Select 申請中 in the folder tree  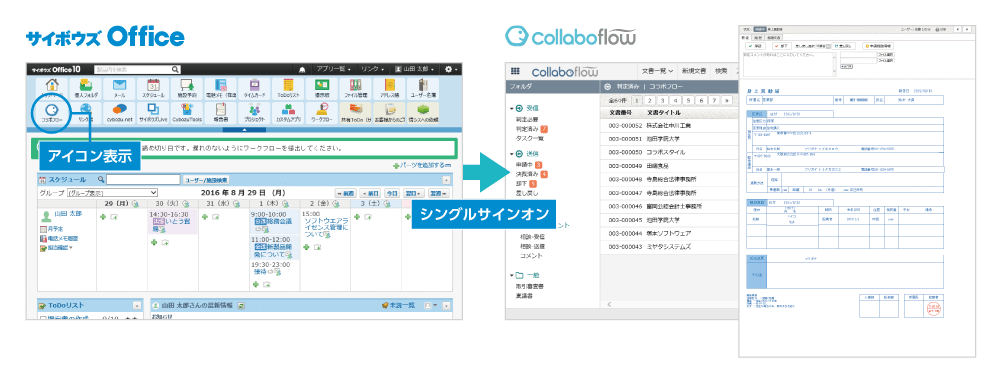pyautogui.click(x=524, y=165)
